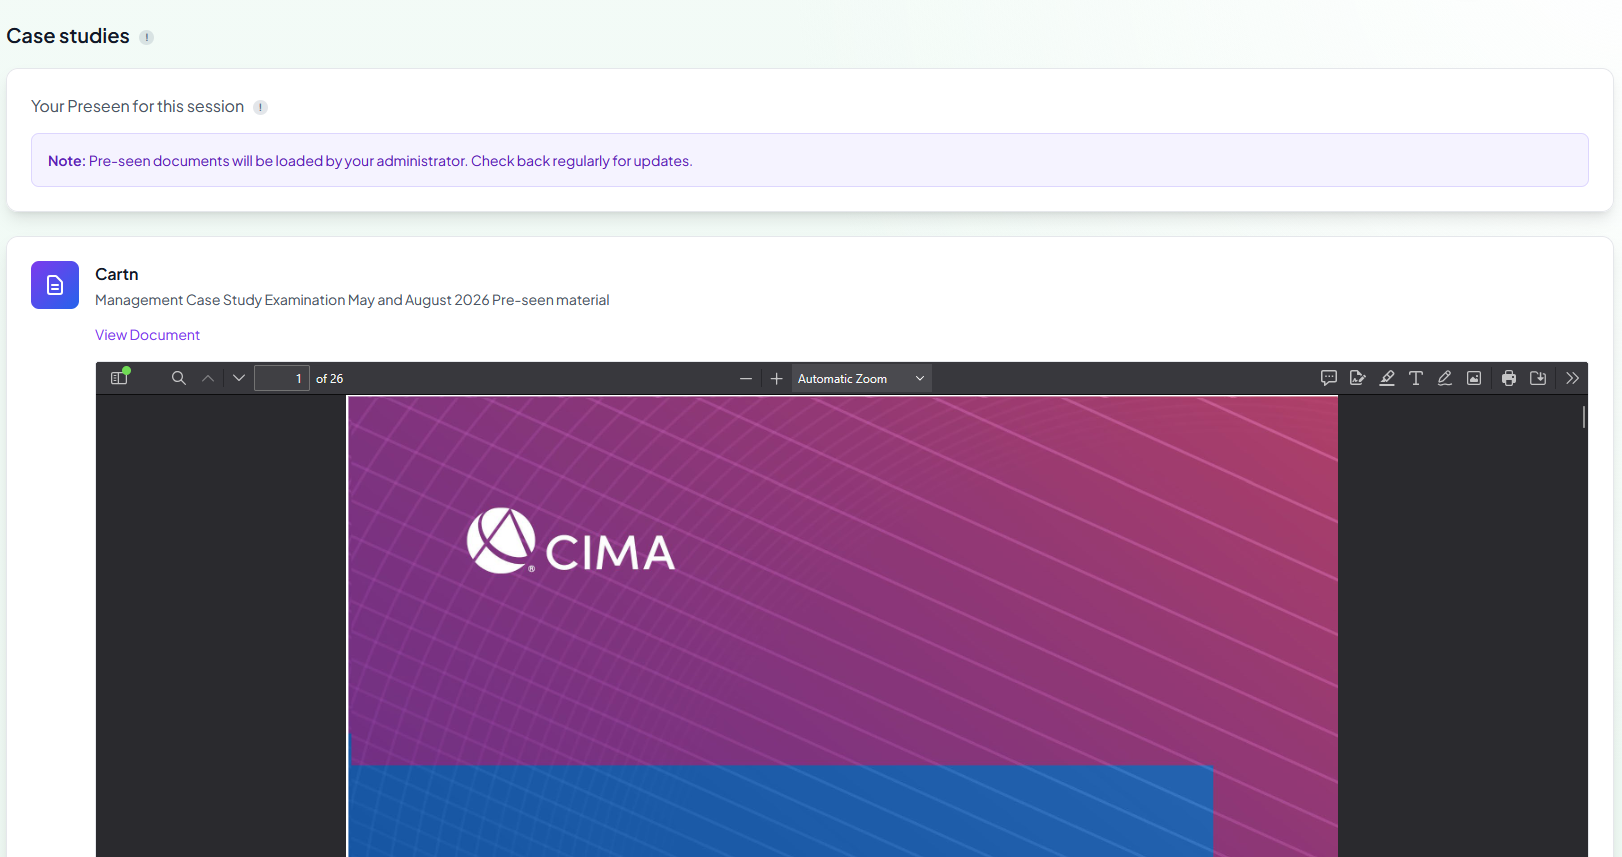The height and width of the screenshot is (857, 1622).
Task: Toggle the PDF viewer sidebar
Action: 120,378
